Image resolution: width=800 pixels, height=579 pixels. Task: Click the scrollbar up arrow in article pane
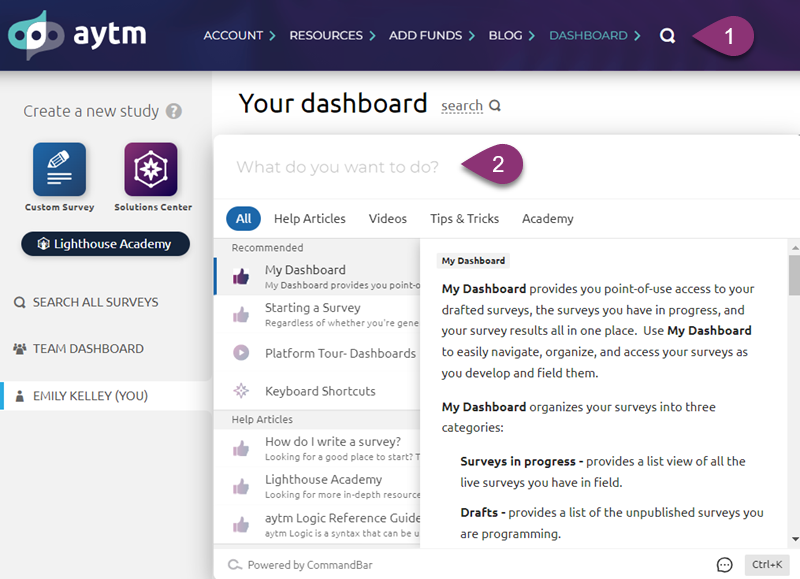coord(795,248)
